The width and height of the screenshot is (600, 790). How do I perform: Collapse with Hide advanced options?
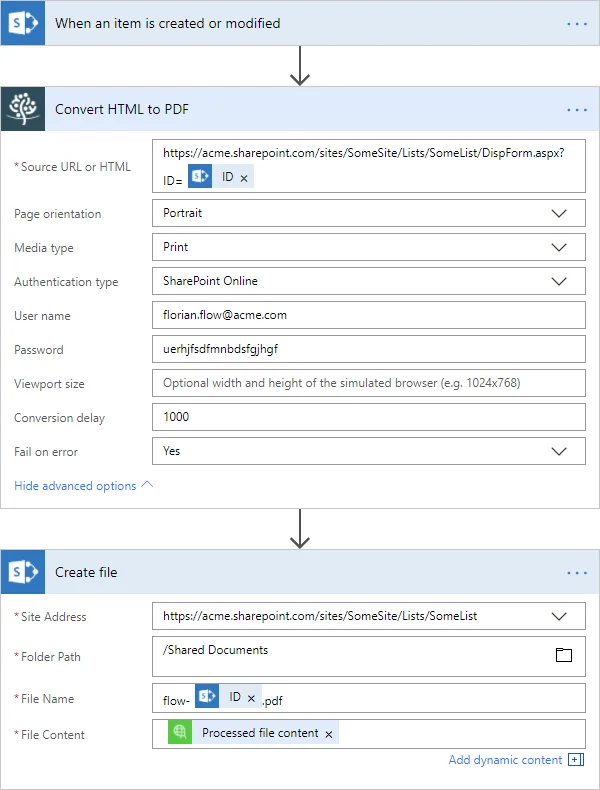pos(84,486)
